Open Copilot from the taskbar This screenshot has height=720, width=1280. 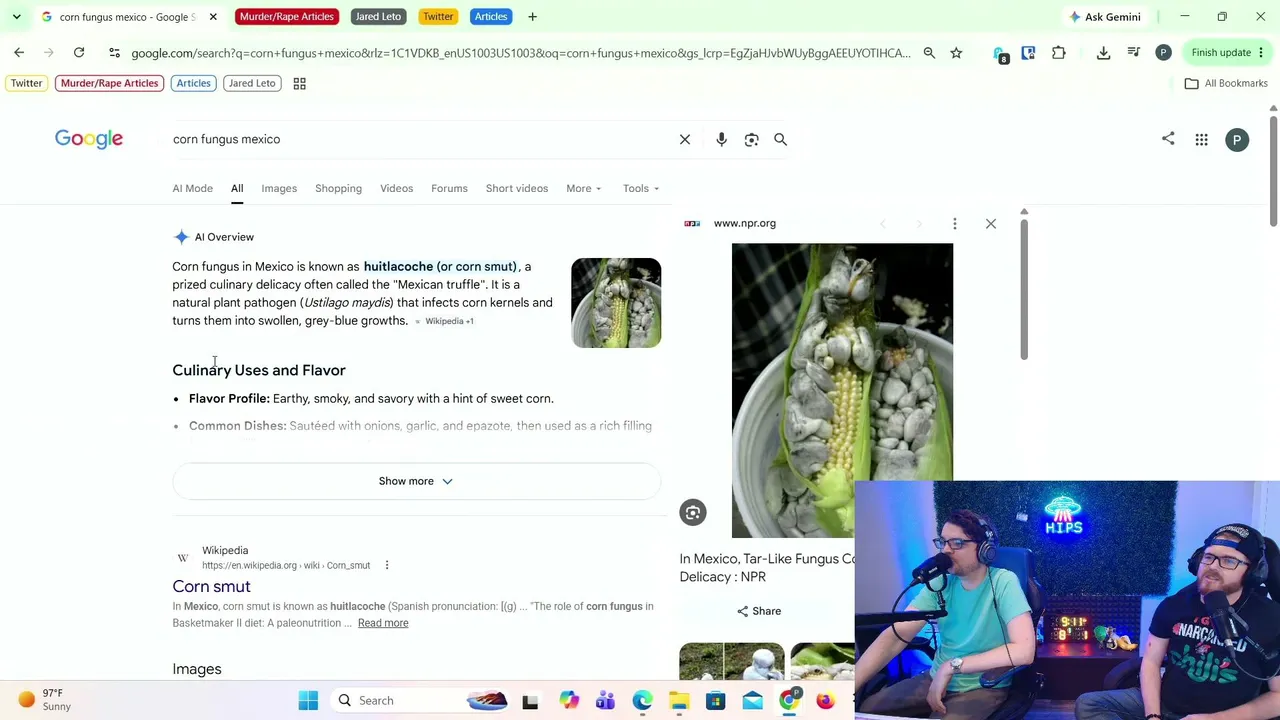tap(569, 700)
